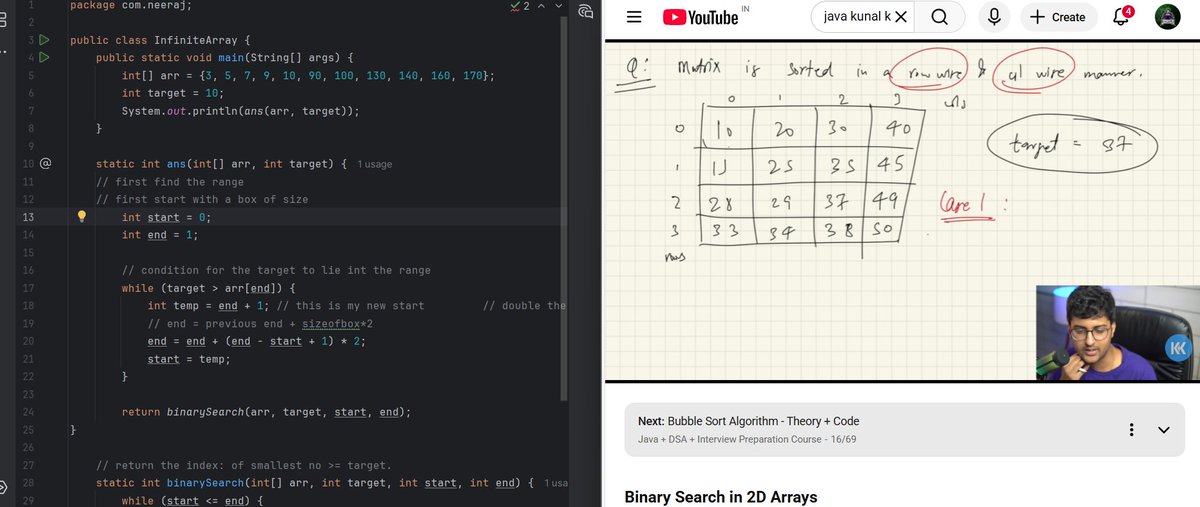The width and height of the screenshot is (1200, 507).
Task: Click 'int target = 10;' line
Action: [172, 93]
